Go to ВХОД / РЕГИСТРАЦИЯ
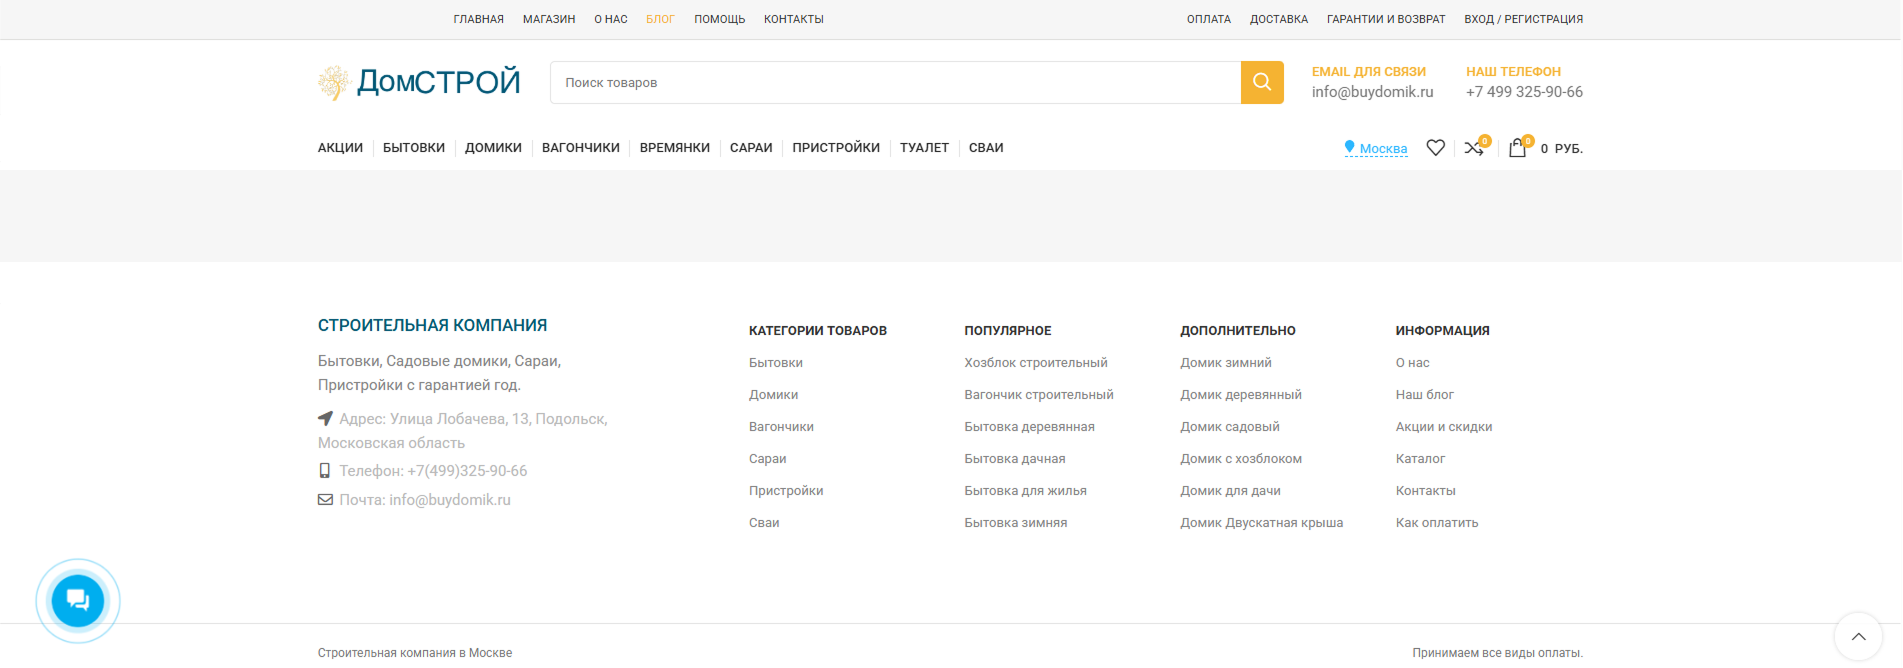This screenshot has height=668, width=1903. [1523, 19]
